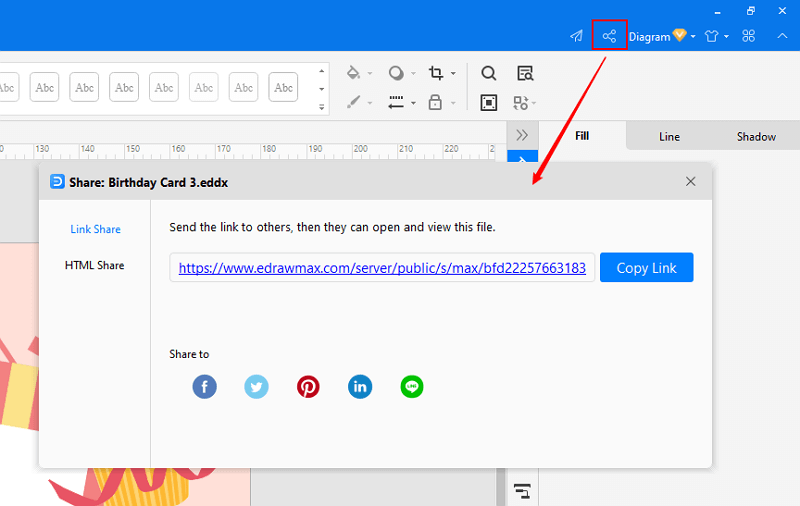The image size is (800, 506).
Task: Select Link Share in the dialog sidebar
Action: 95,230
